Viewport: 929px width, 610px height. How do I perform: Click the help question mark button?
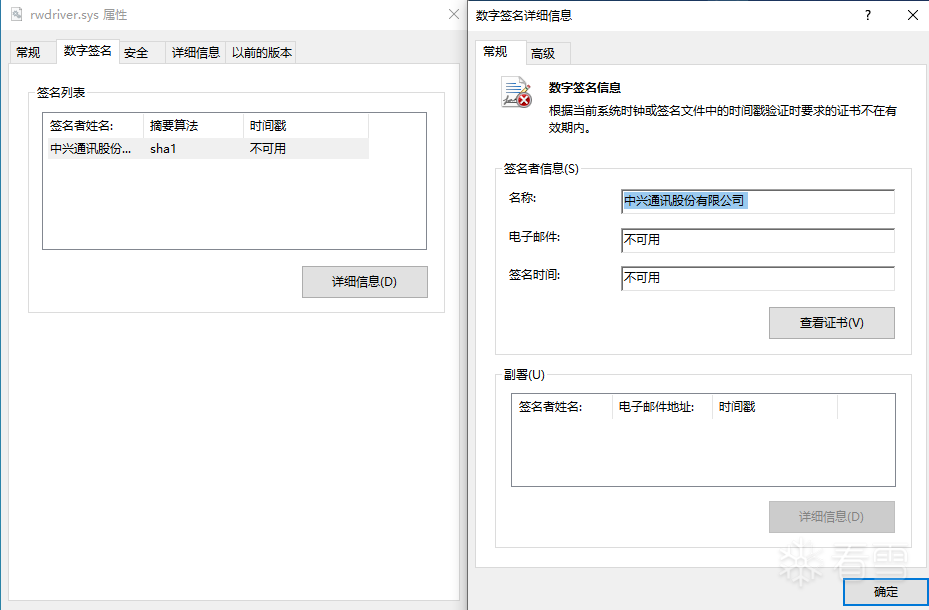click(x=868, y=15)
